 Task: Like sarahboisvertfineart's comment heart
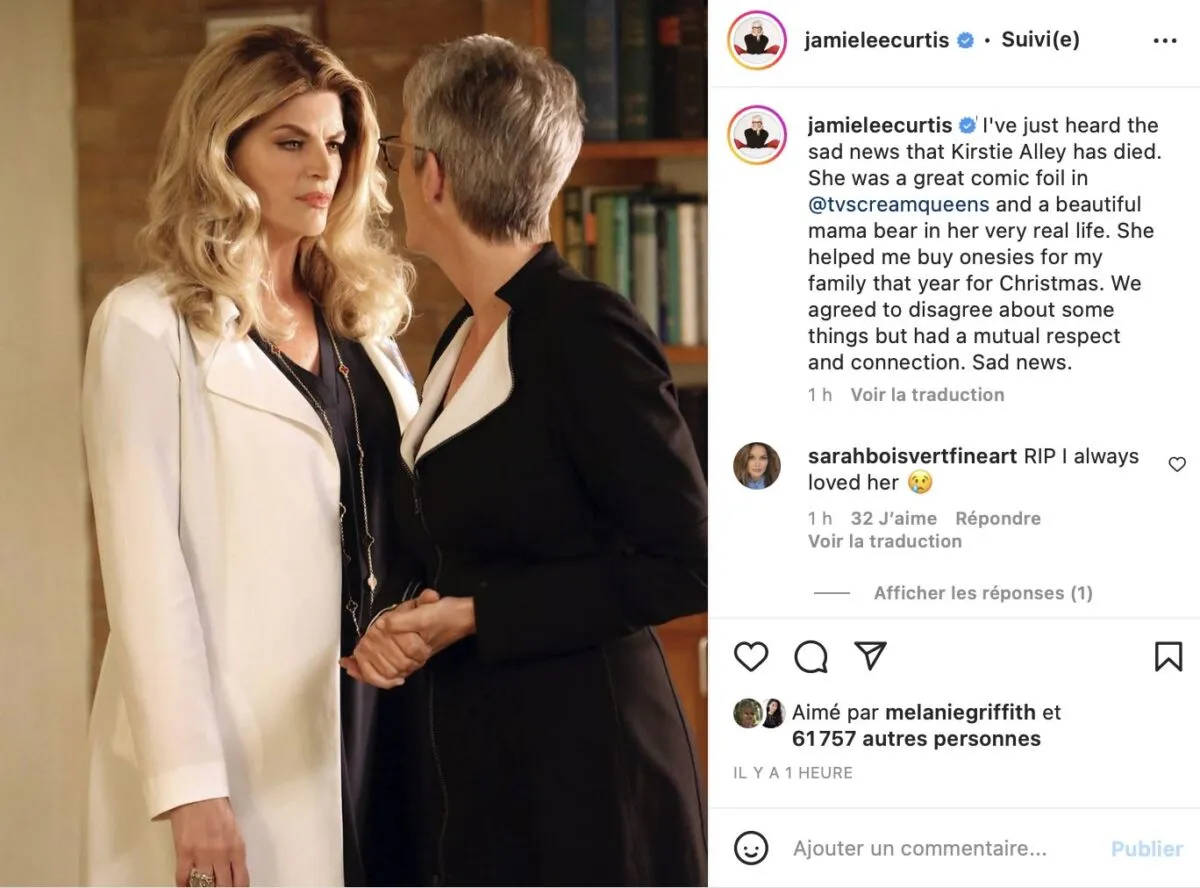pos(1177,464)
